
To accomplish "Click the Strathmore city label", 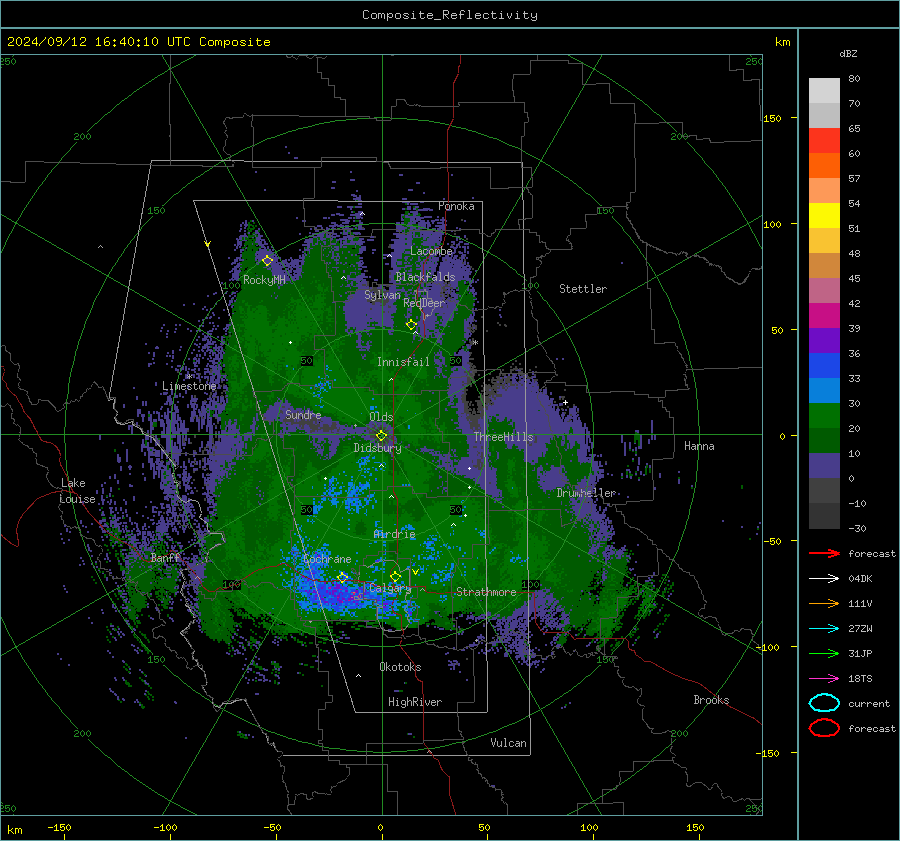I will (x=486, y=592).
